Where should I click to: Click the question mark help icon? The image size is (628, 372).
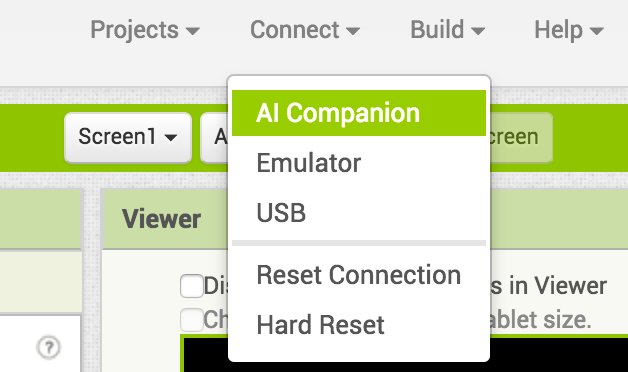pos(49,347)
